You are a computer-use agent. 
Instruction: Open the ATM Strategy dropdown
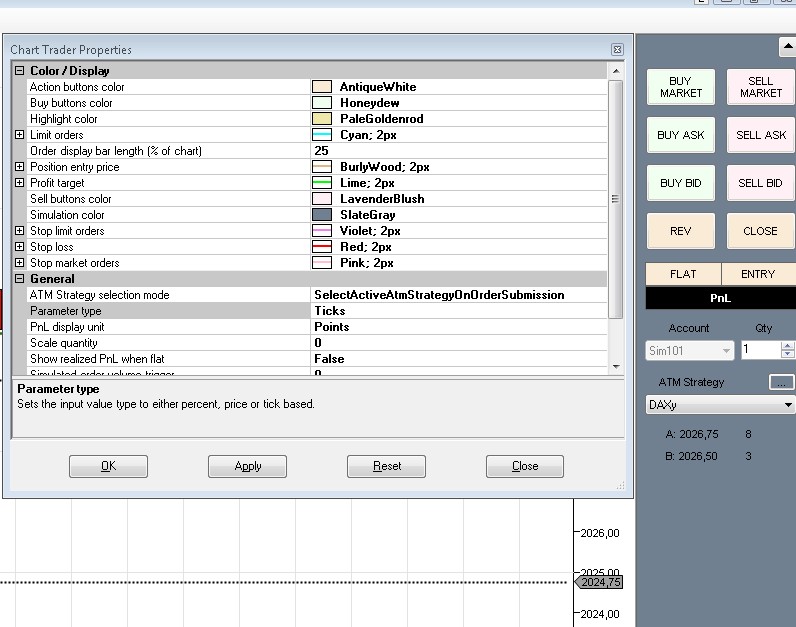click(x=788, y=405)
